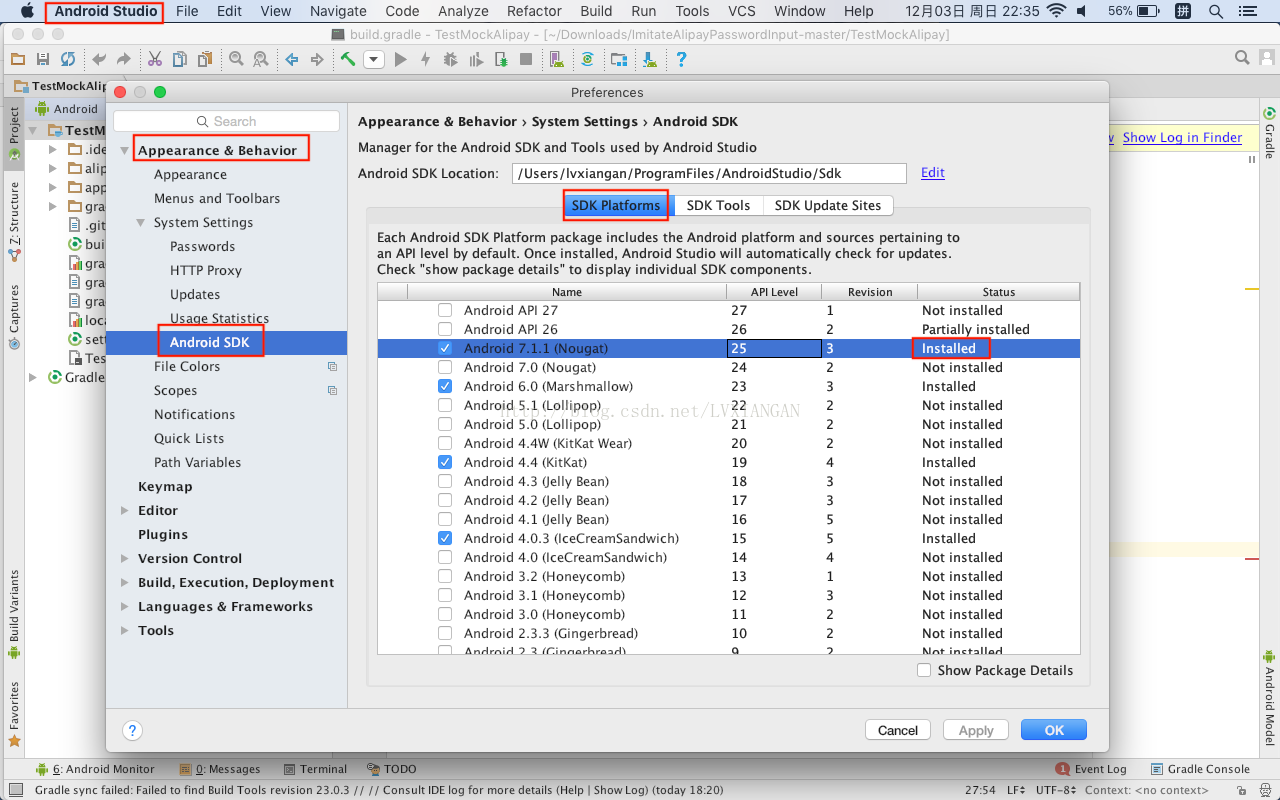The image size is (1280, 800).
Task: Open the Navigate menu
Action: coord(338,11)
